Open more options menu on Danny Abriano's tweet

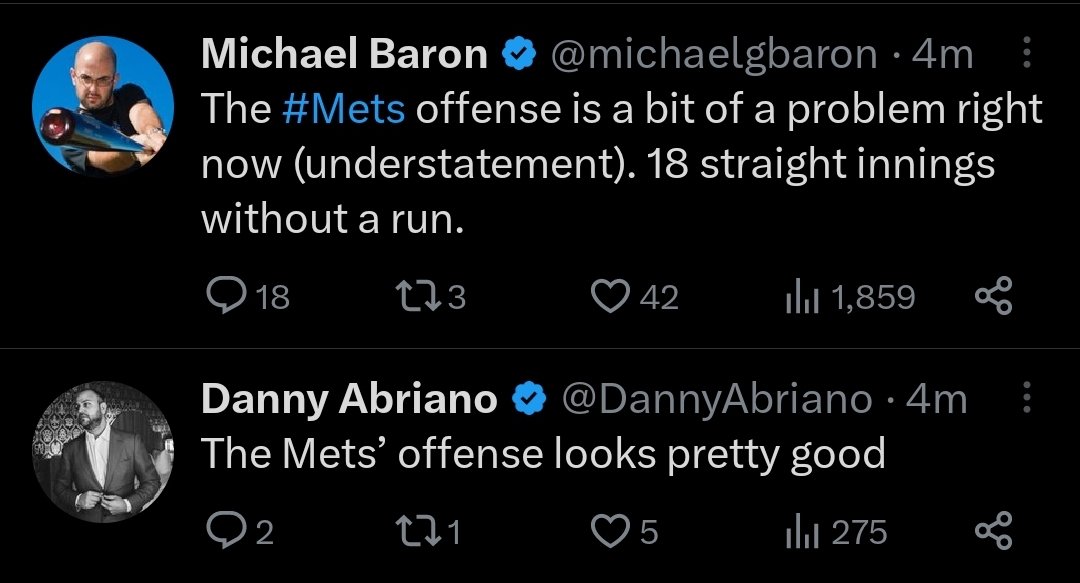click(x=1026, y=398)
